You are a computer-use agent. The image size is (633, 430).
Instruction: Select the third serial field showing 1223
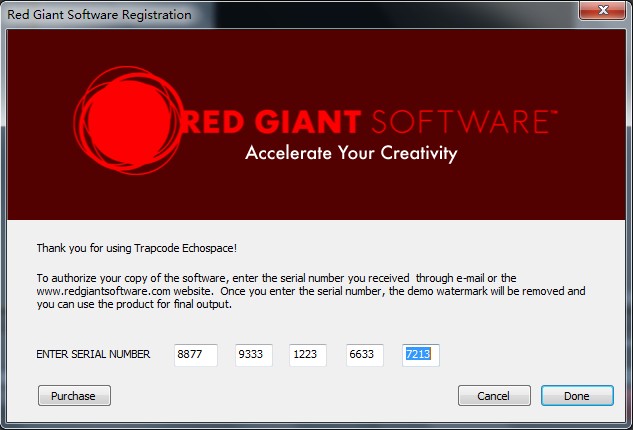[x=308, y=354]
